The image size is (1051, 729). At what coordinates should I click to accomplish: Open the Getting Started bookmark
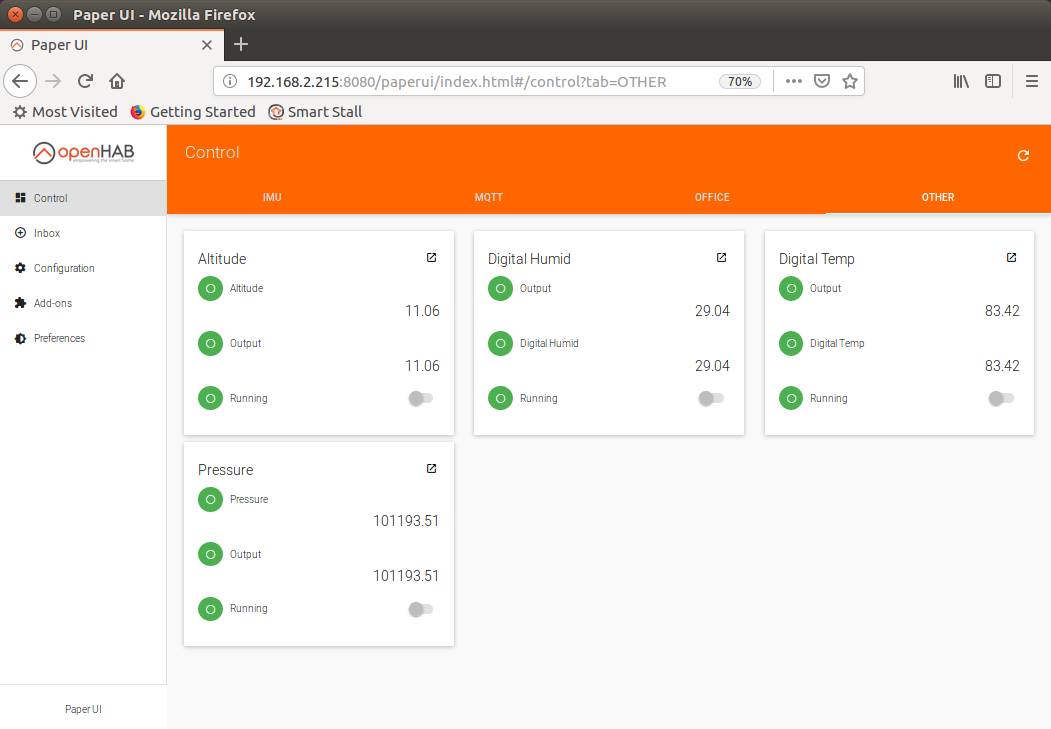pyautogui.click(x=193, y=112)
